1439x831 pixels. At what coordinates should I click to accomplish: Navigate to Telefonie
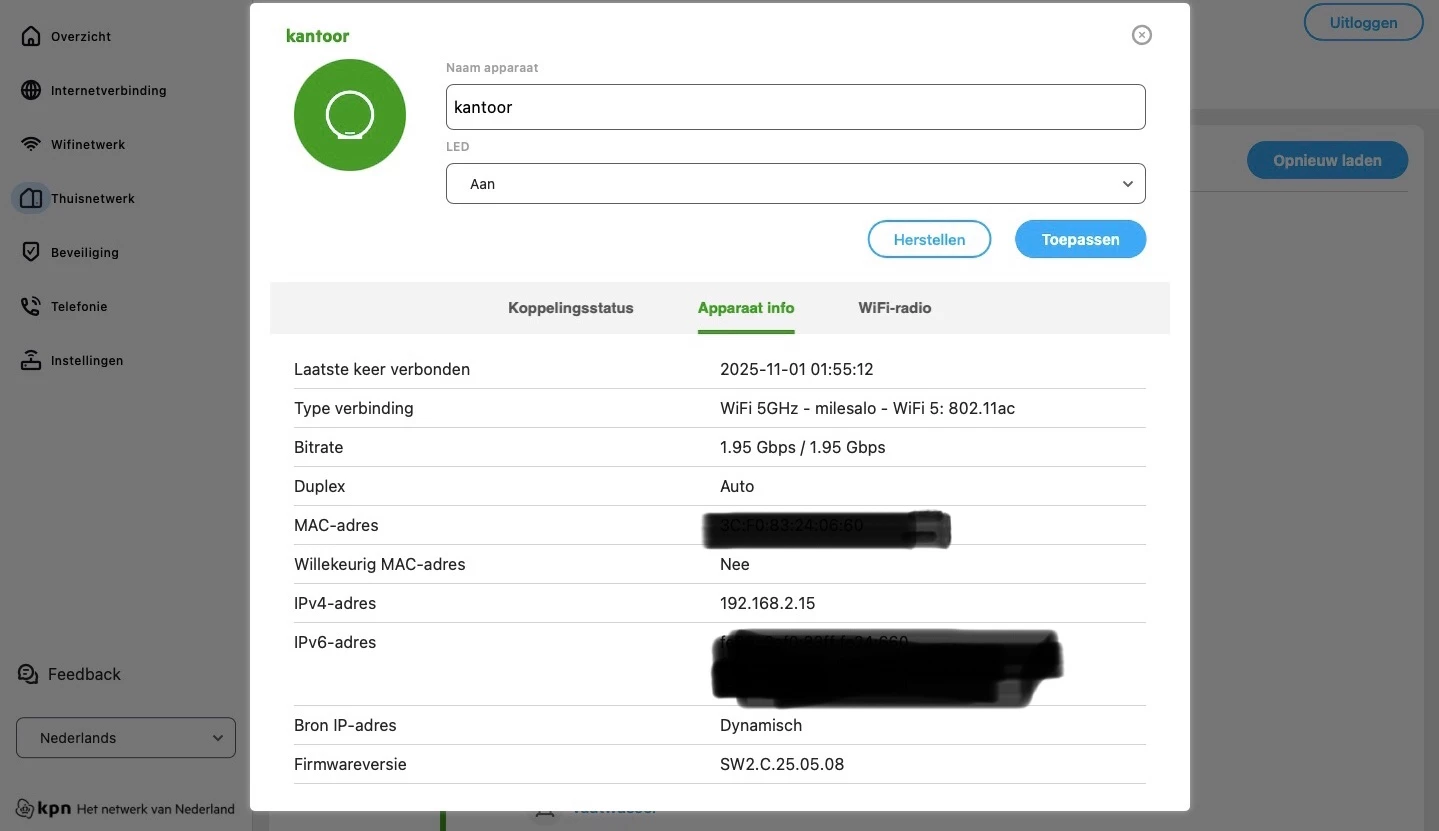pos(79,306)
